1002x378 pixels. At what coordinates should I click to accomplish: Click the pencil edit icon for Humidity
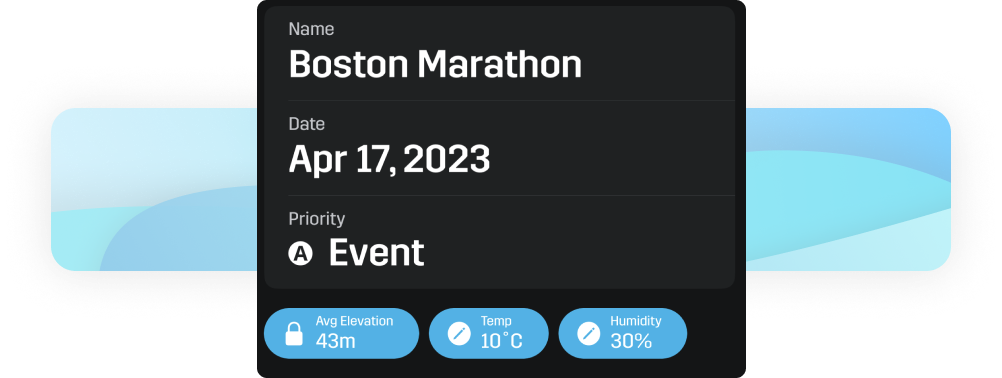589,333
